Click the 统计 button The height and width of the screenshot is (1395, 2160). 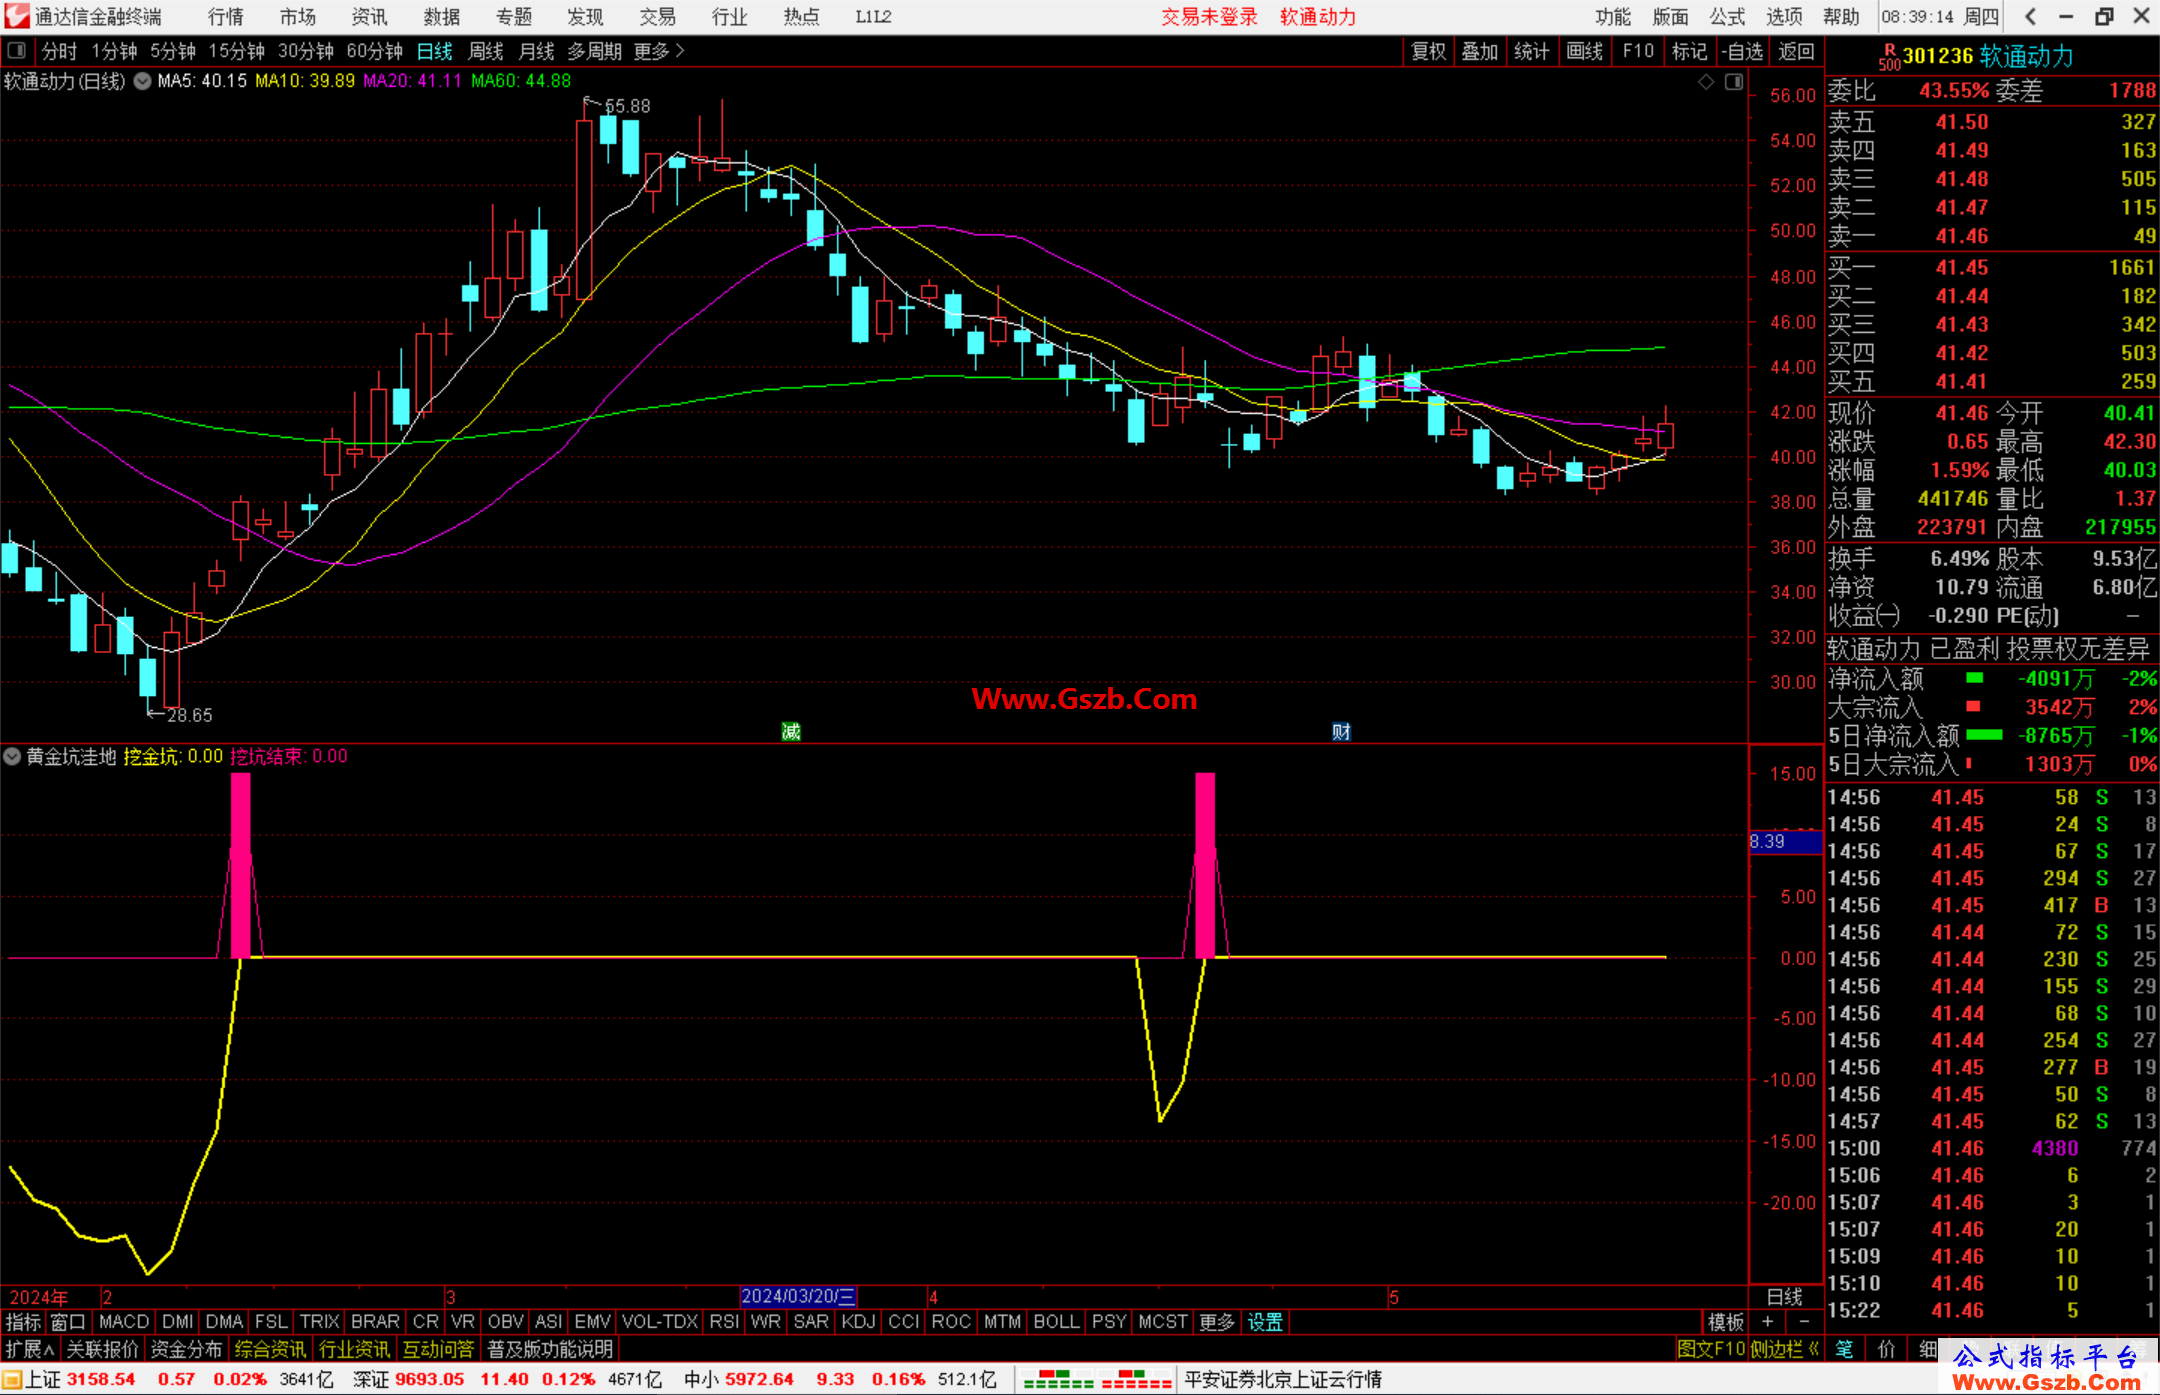pos(1532,51)
